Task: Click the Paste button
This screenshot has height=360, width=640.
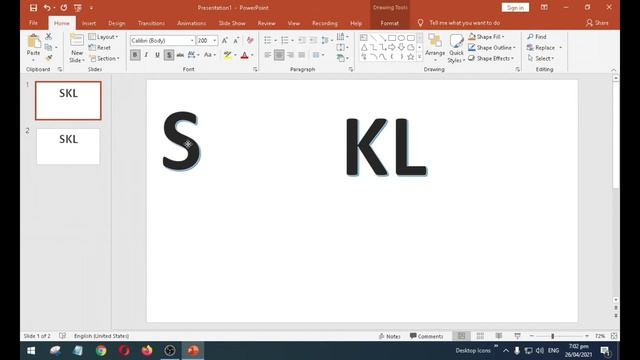Action: (x=33, y=46)
